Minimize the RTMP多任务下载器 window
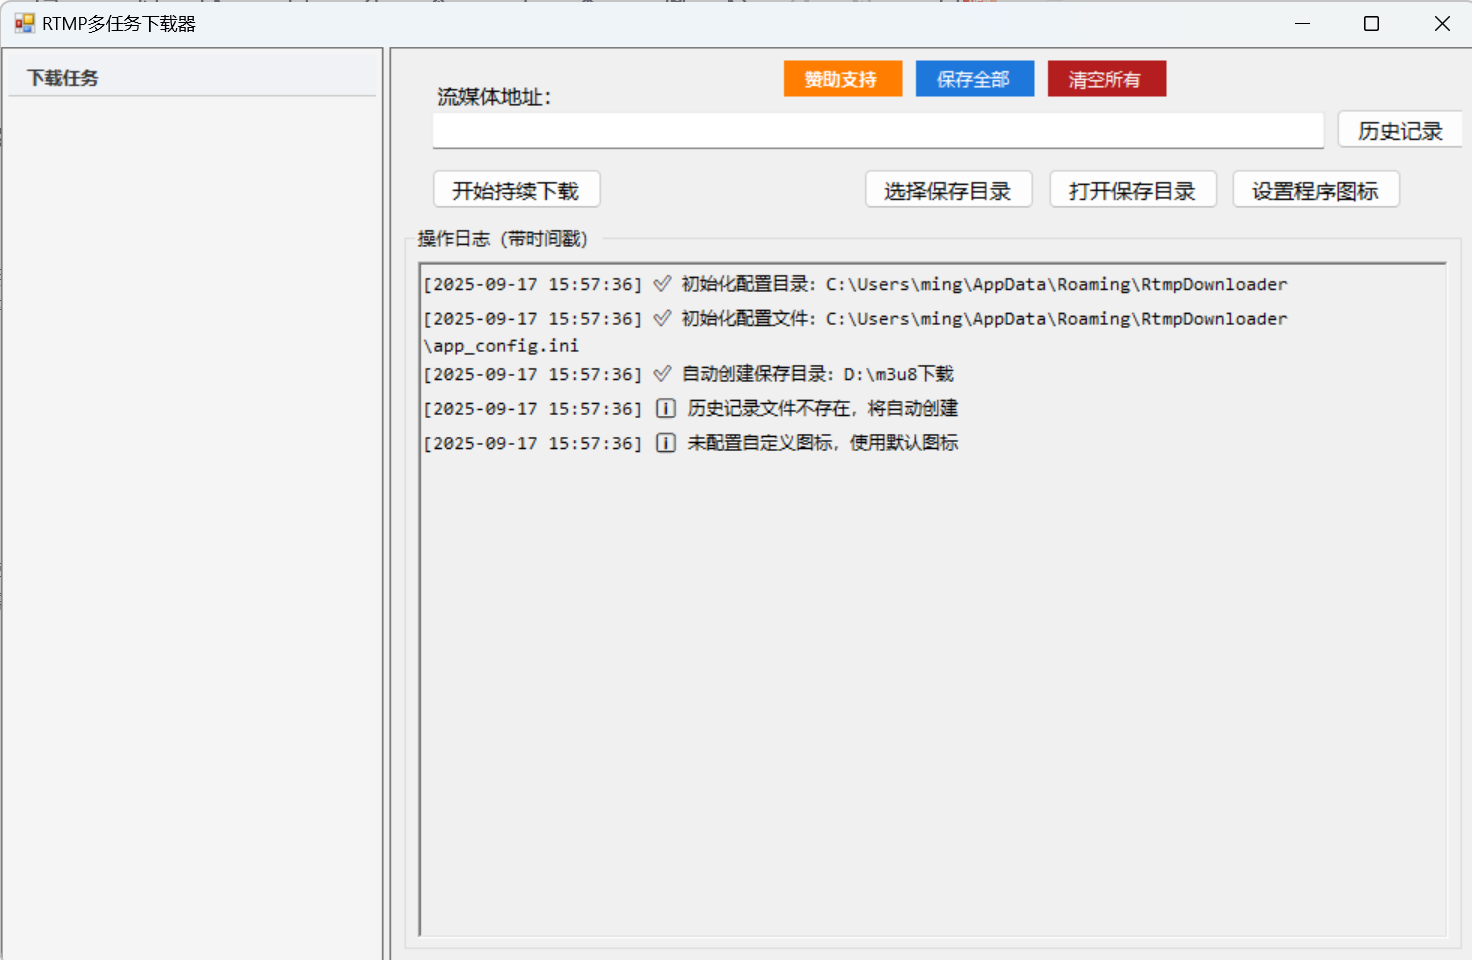This screenshot has width=1472, height=960. point(1302,23)
